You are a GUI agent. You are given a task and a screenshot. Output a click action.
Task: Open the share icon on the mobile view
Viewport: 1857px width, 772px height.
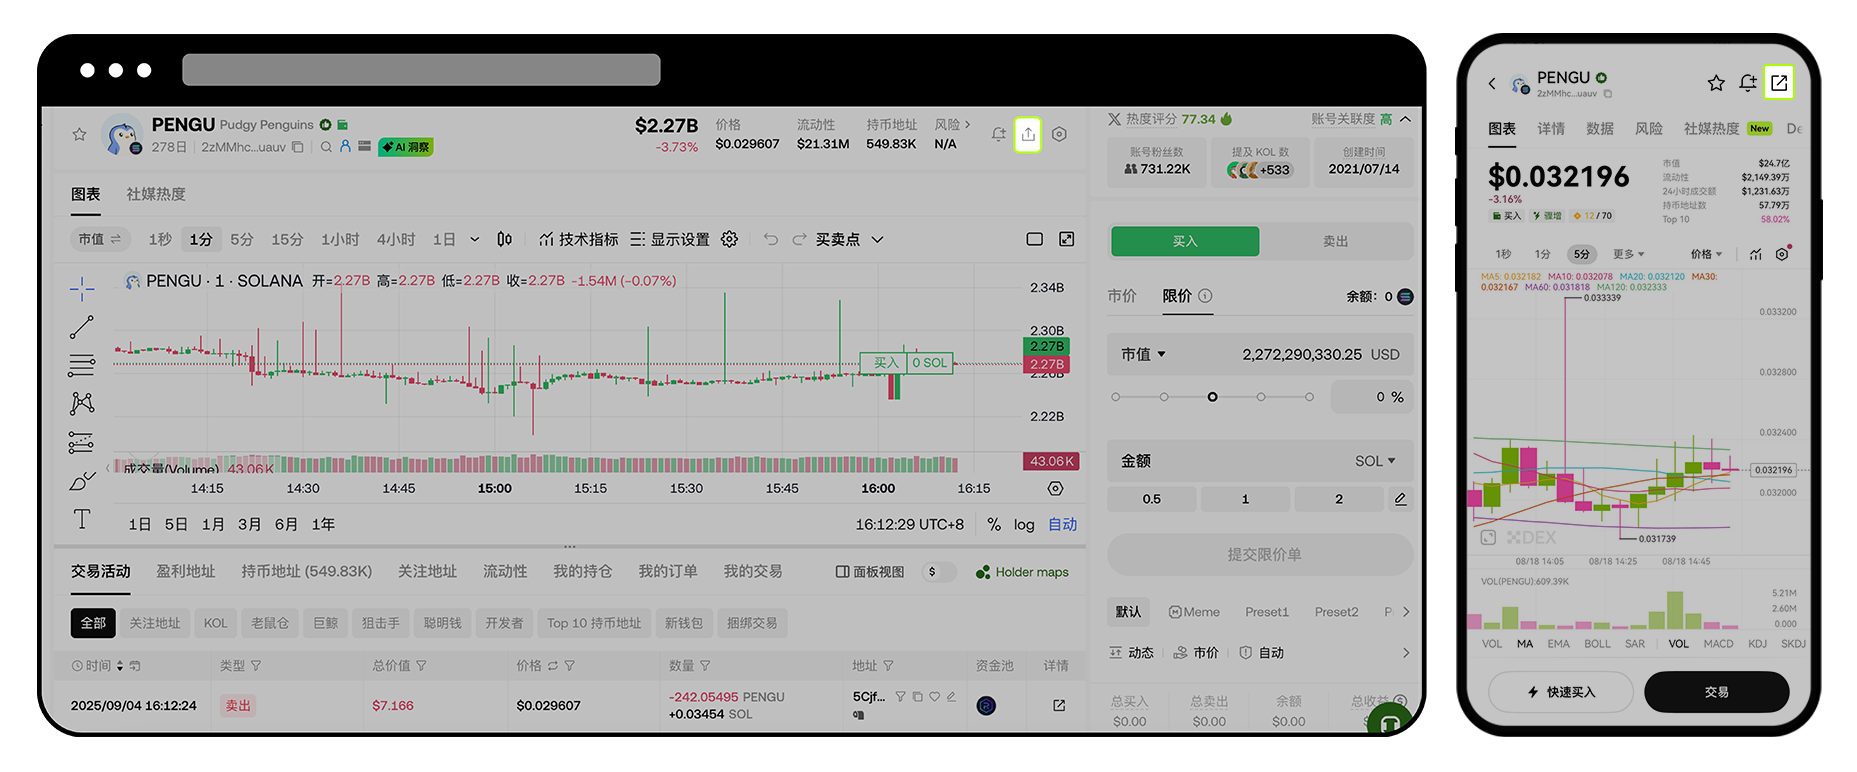(x=1779, y=83)
